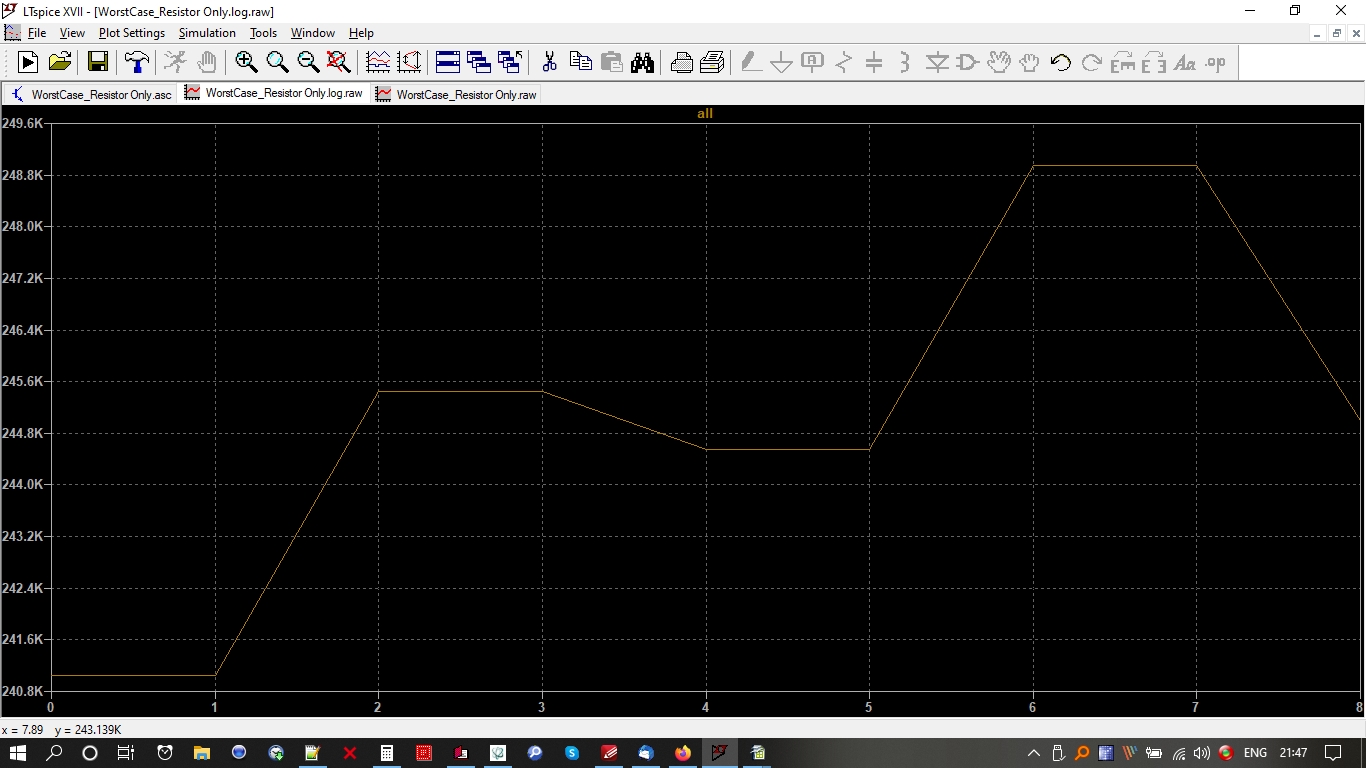
Task: Click the Print icon
Action: (x=681, y=62)
